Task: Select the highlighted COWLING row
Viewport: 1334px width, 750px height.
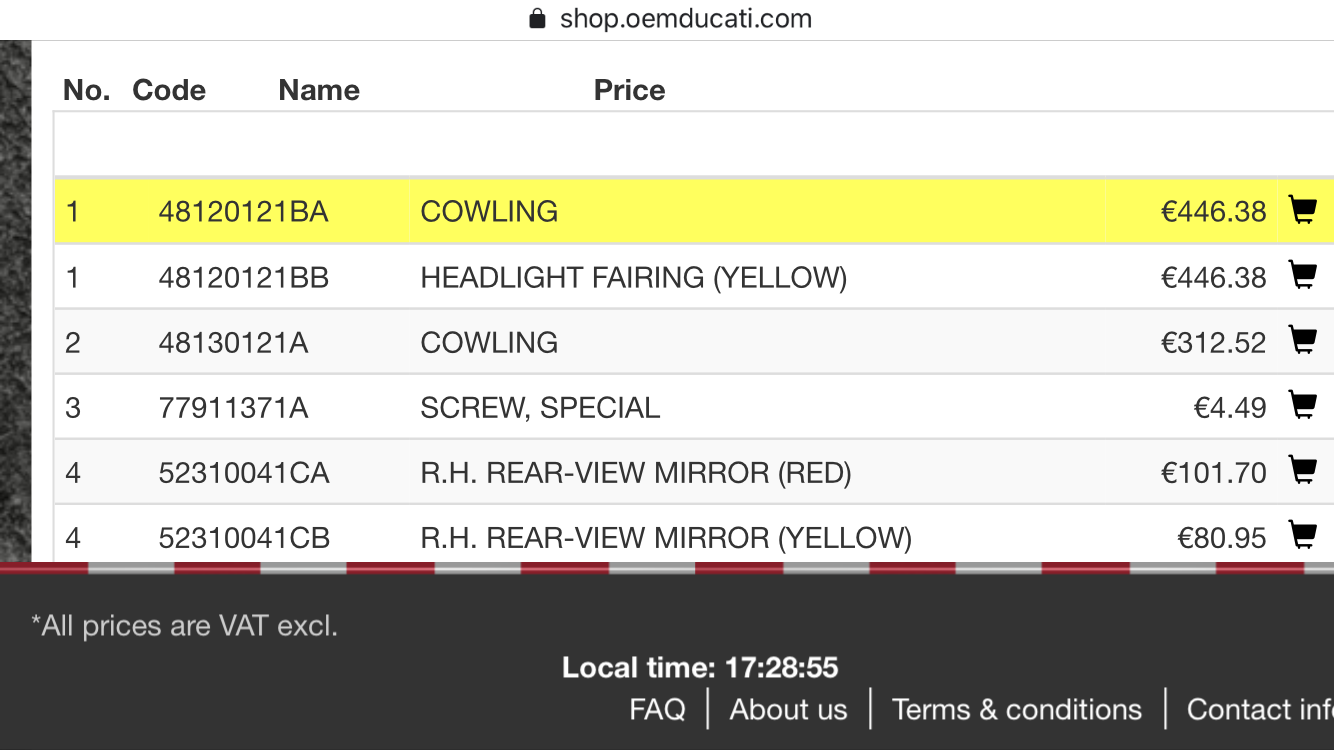Action: click(x=694, y=211)
